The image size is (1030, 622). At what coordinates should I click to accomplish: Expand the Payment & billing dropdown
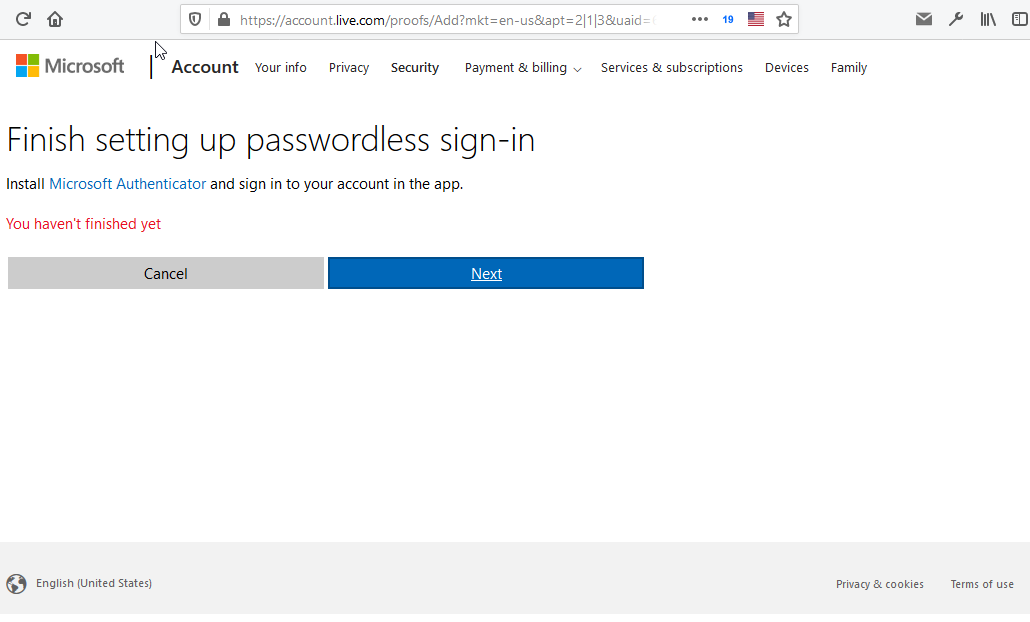tap(522, 68)
